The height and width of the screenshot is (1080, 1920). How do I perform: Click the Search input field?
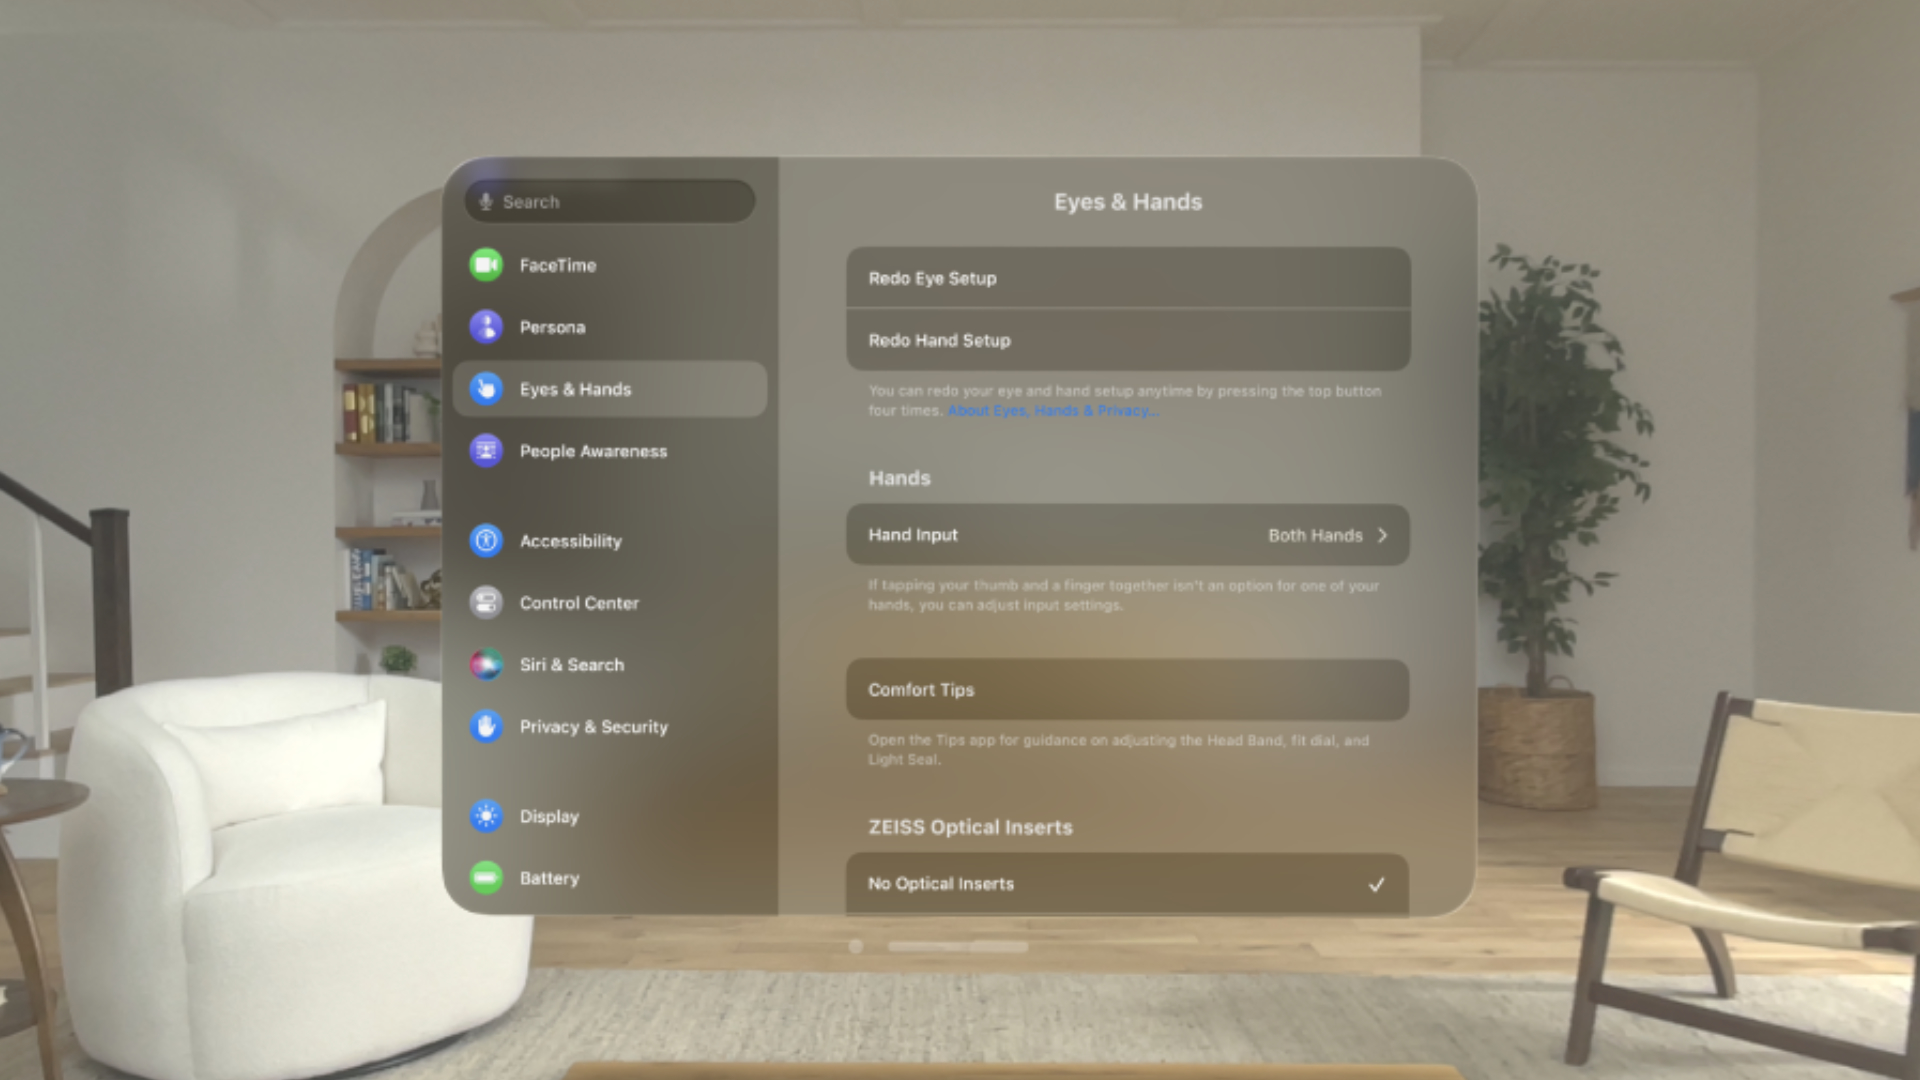click(609, 202)
